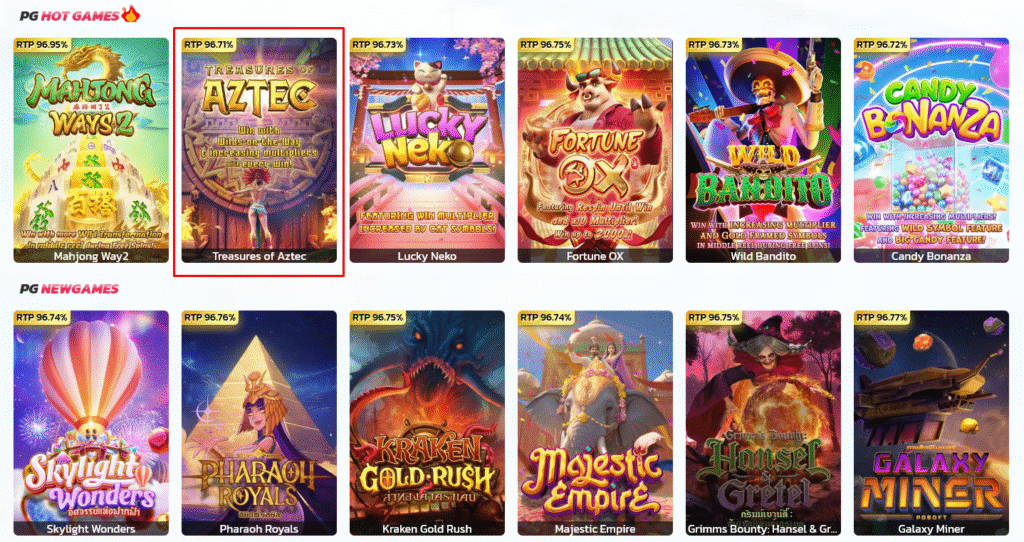Click the RTP 96.95% badge on Mahjong
Viewport: 1024px width, 542px height.
[42, 44]
